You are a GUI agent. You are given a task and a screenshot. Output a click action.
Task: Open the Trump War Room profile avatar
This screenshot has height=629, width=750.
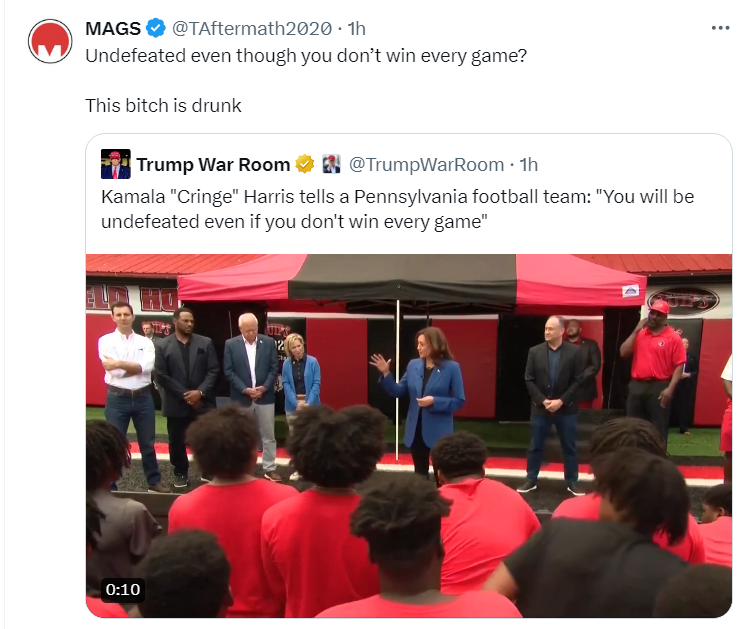click(x=116, y=164)
